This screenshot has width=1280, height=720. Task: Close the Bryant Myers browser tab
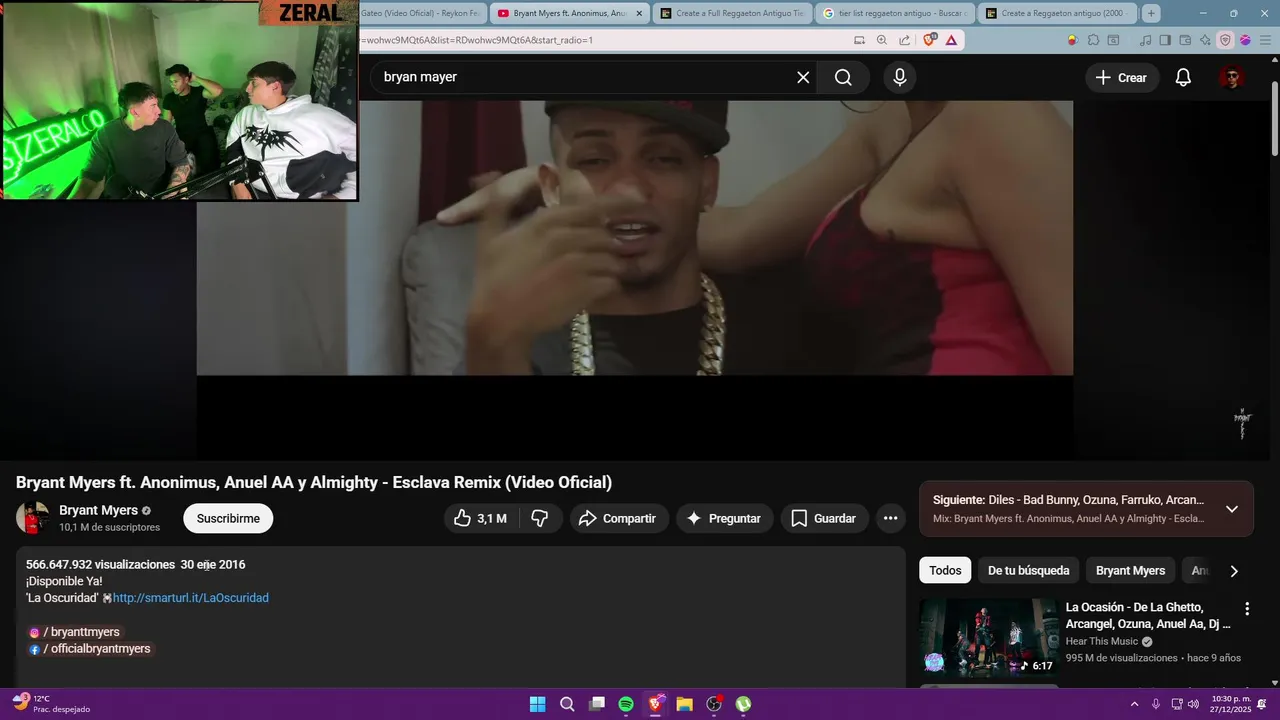point(639,13)
